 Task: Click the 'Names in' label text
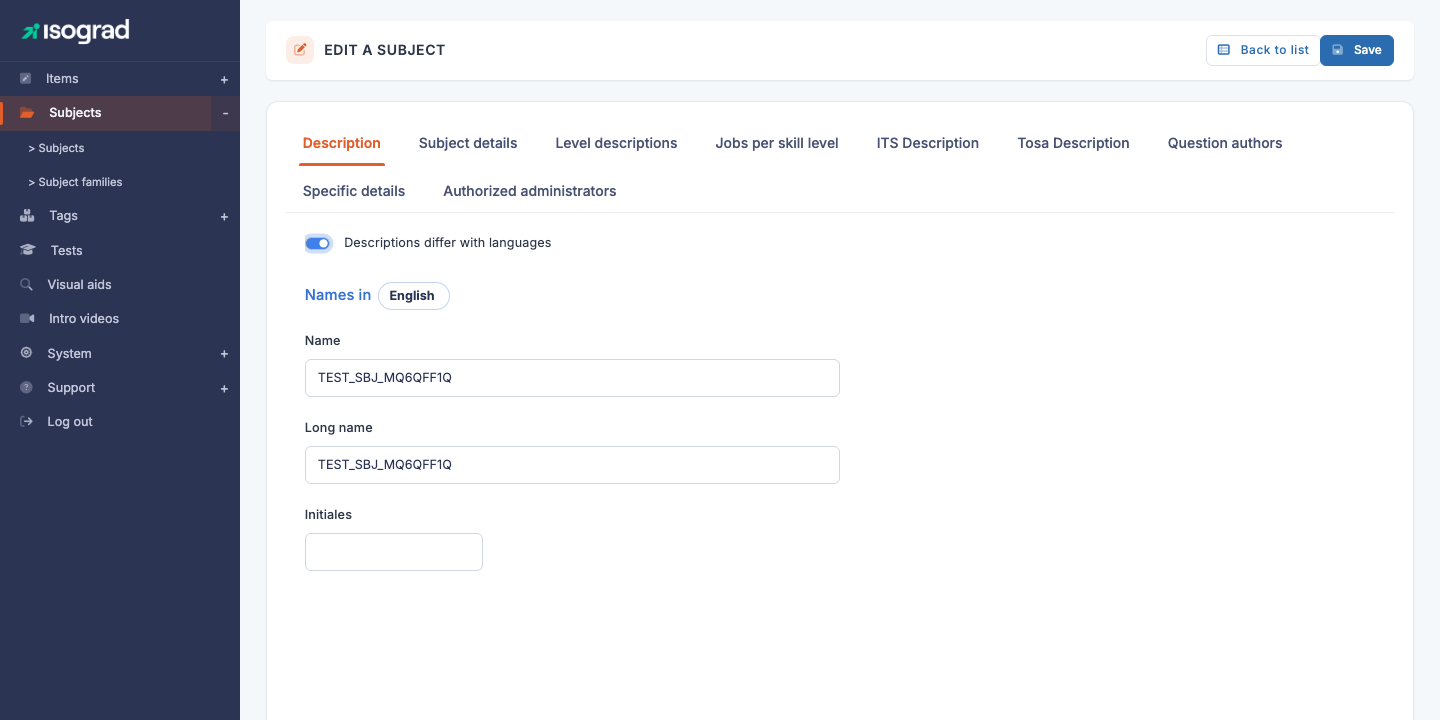coord(338,295)
